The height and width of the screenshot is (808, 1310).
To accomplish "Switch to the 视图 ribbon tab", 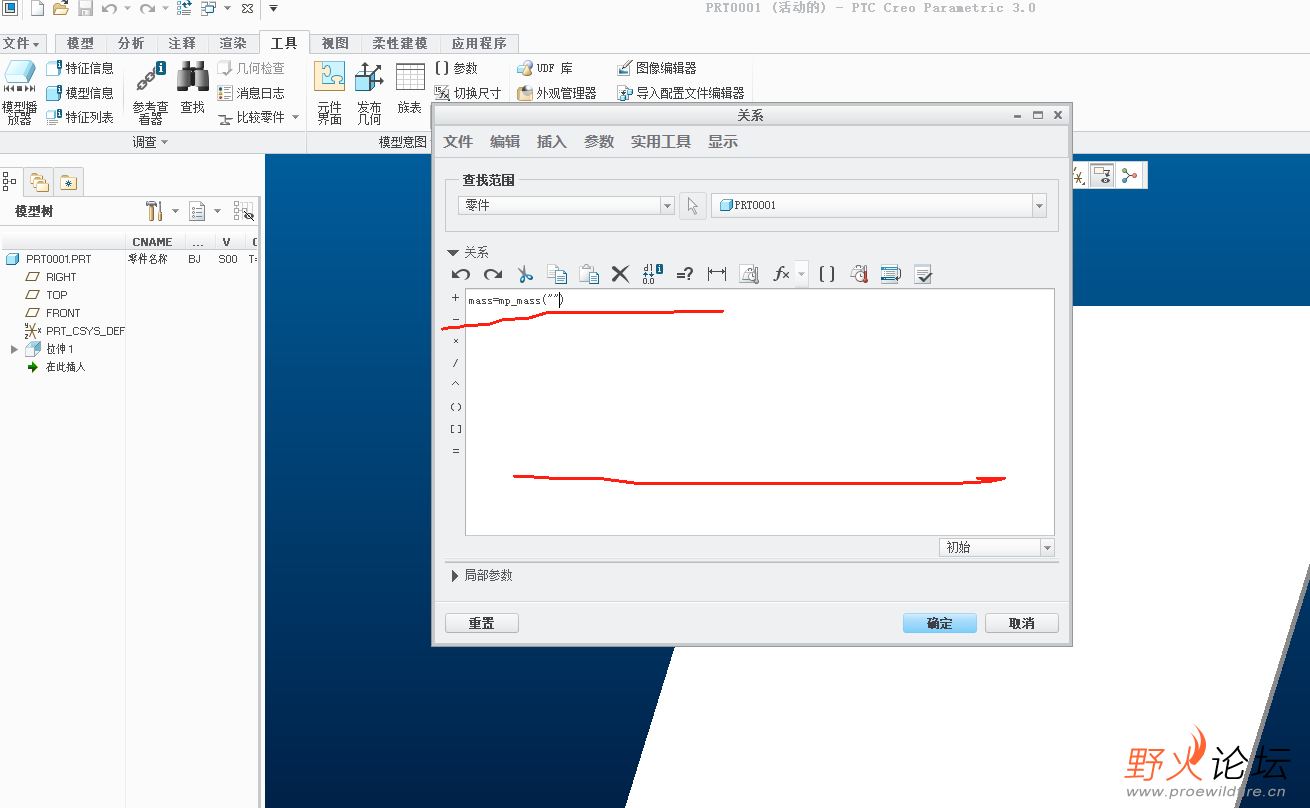I will (x=335, y=43).
